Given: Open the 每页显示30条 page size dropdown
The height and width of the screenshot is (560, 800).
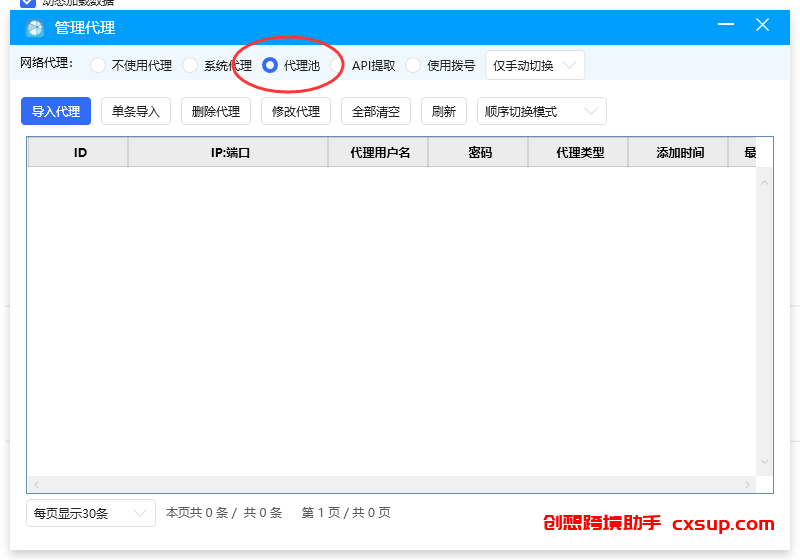Looking at the screenshot, I should 91,513.
